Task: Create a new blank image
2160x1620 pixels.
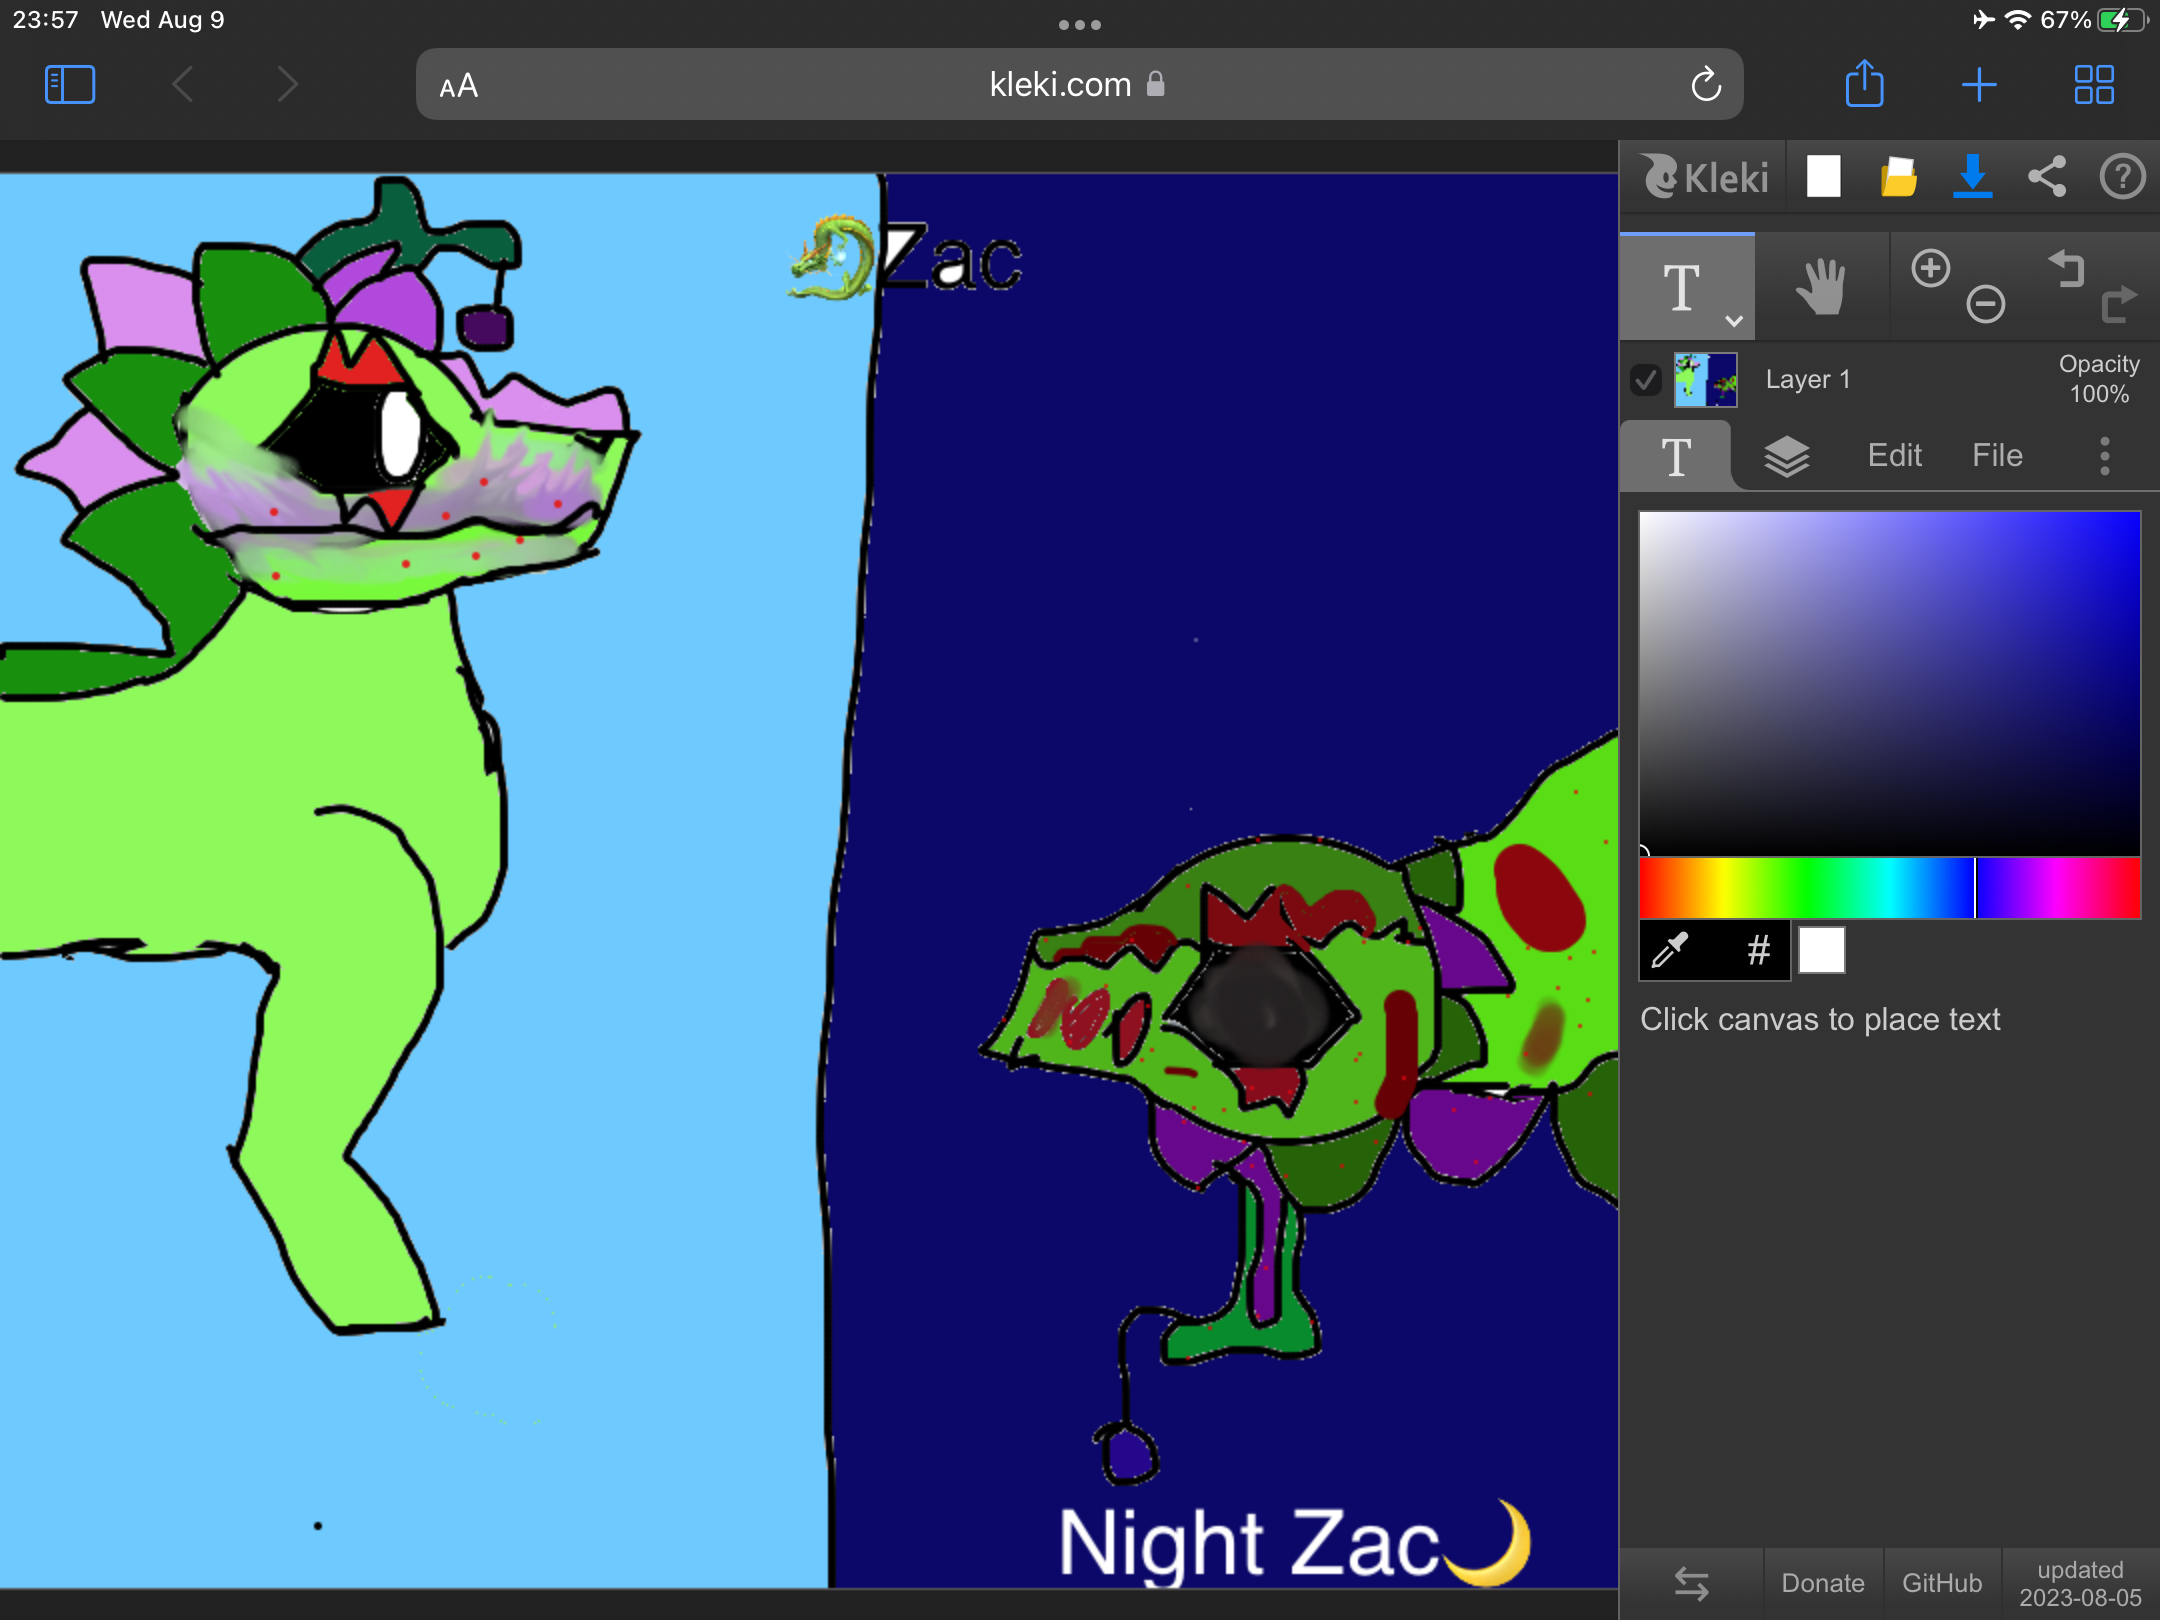Action: [x=1823, y=177]
